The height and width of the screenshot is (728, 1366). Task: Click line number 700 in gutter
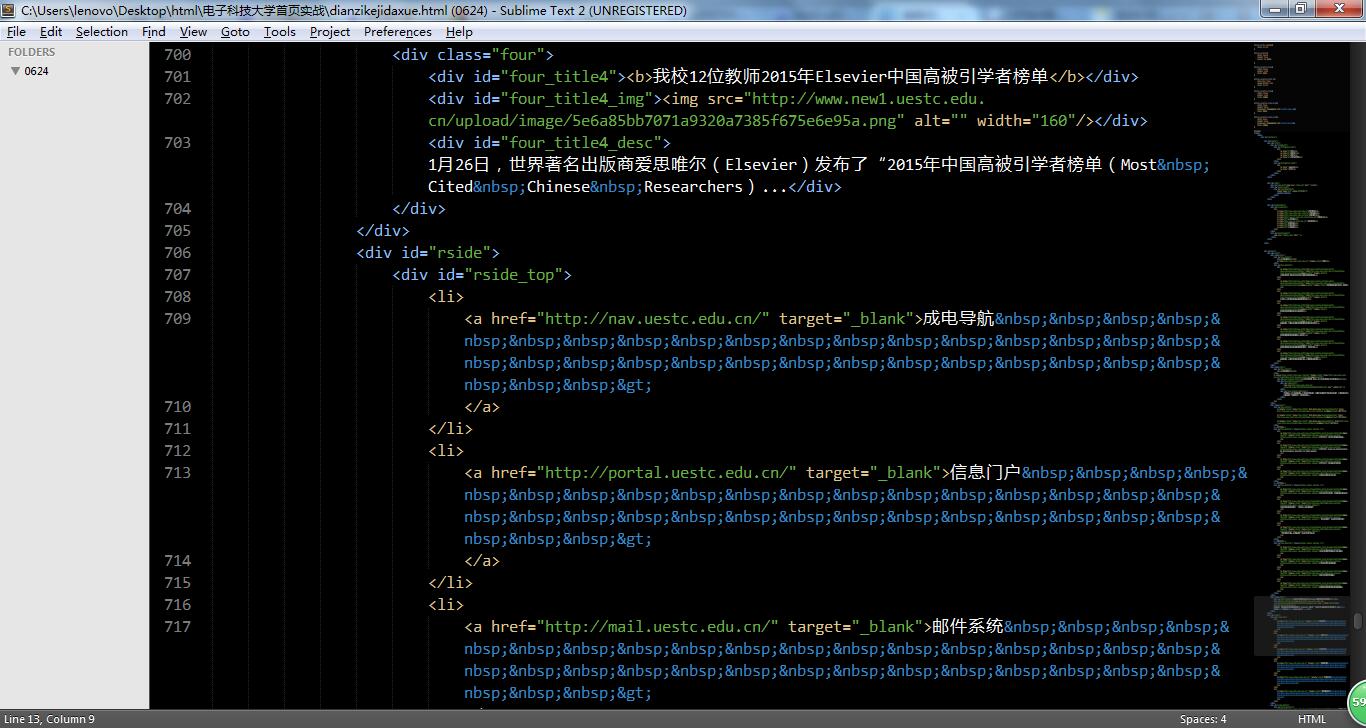pos(177,55)
